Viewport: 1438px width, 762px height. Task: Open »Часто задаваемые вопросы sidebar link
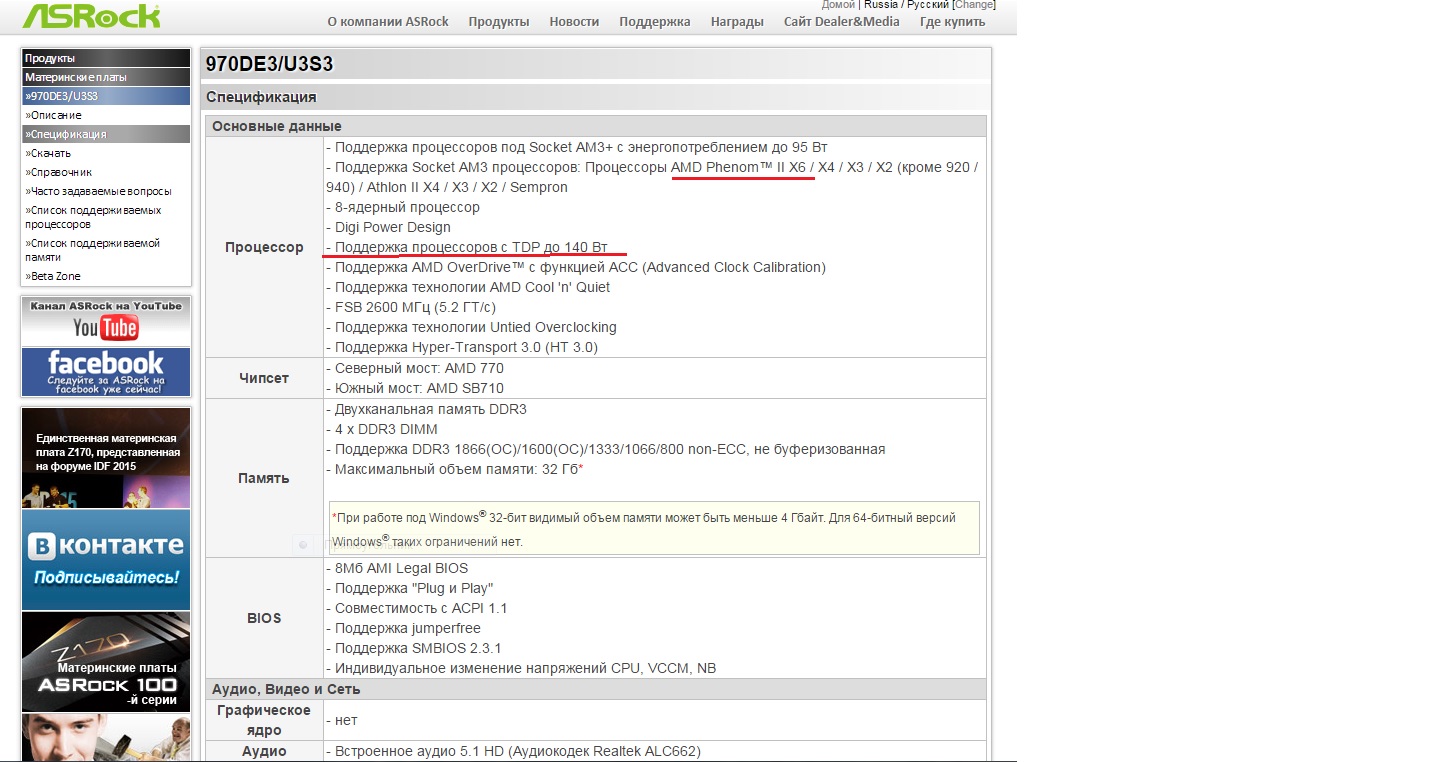tap(98, 191)
